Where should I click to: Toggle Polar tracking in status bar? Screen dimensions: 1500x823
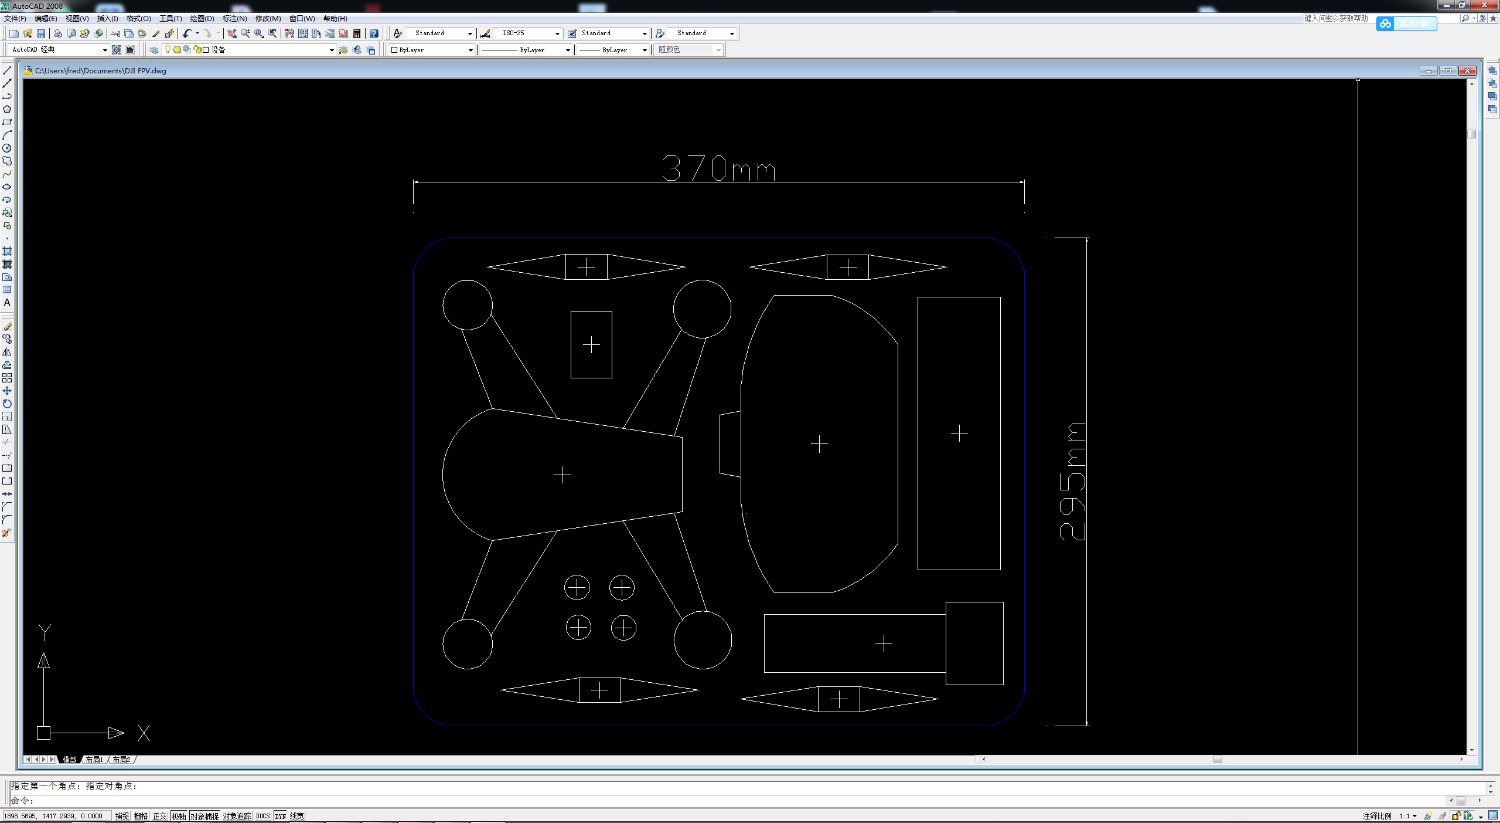(x=179, y=816)
